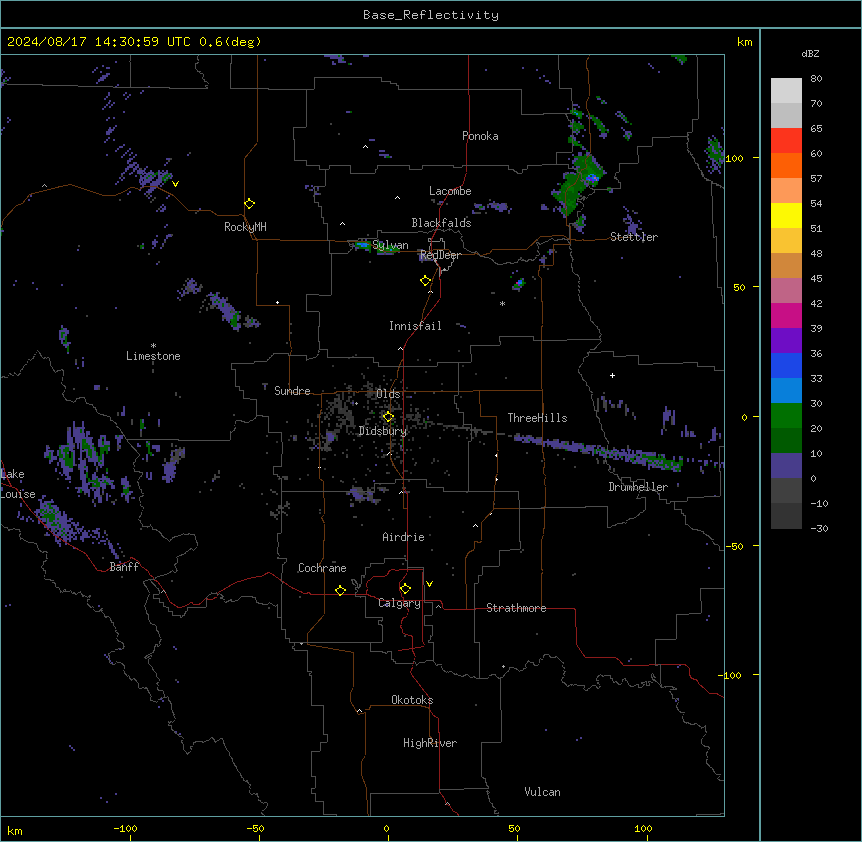Screen dimensions: 862x842
Task: Click the Olds label
Action: (388, 394)
